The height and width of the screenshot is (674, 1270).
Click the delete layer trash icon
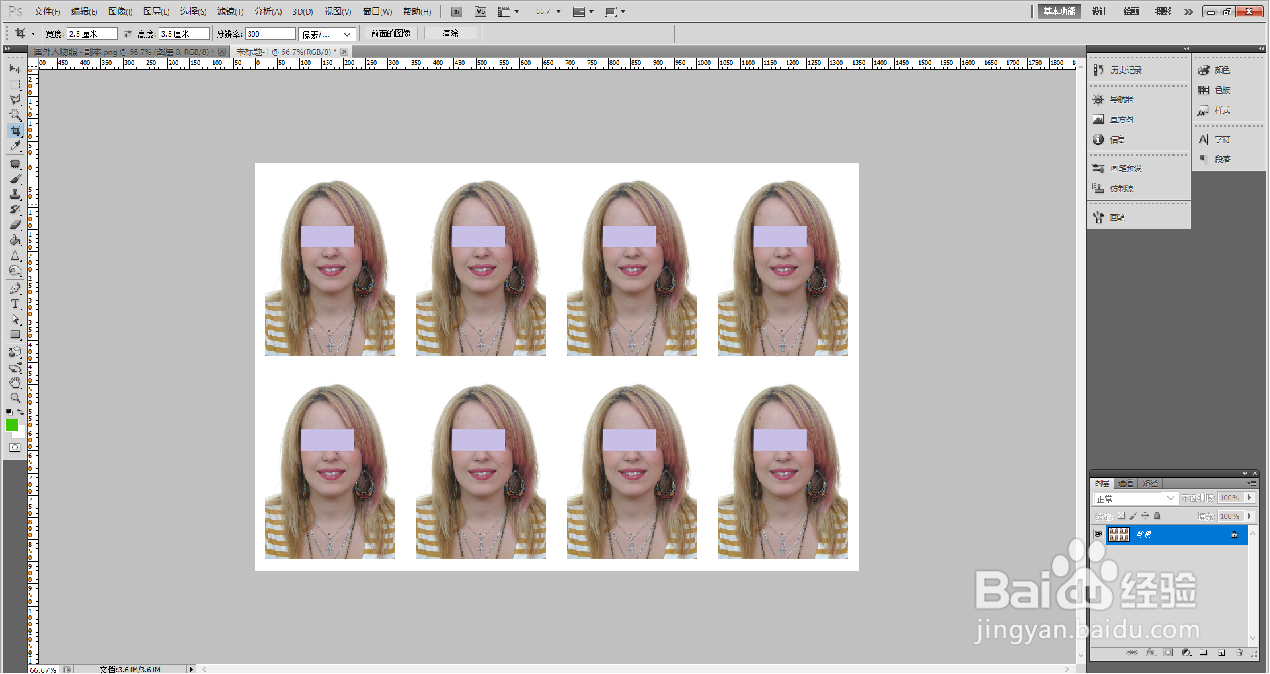[x=1239, y=653]
